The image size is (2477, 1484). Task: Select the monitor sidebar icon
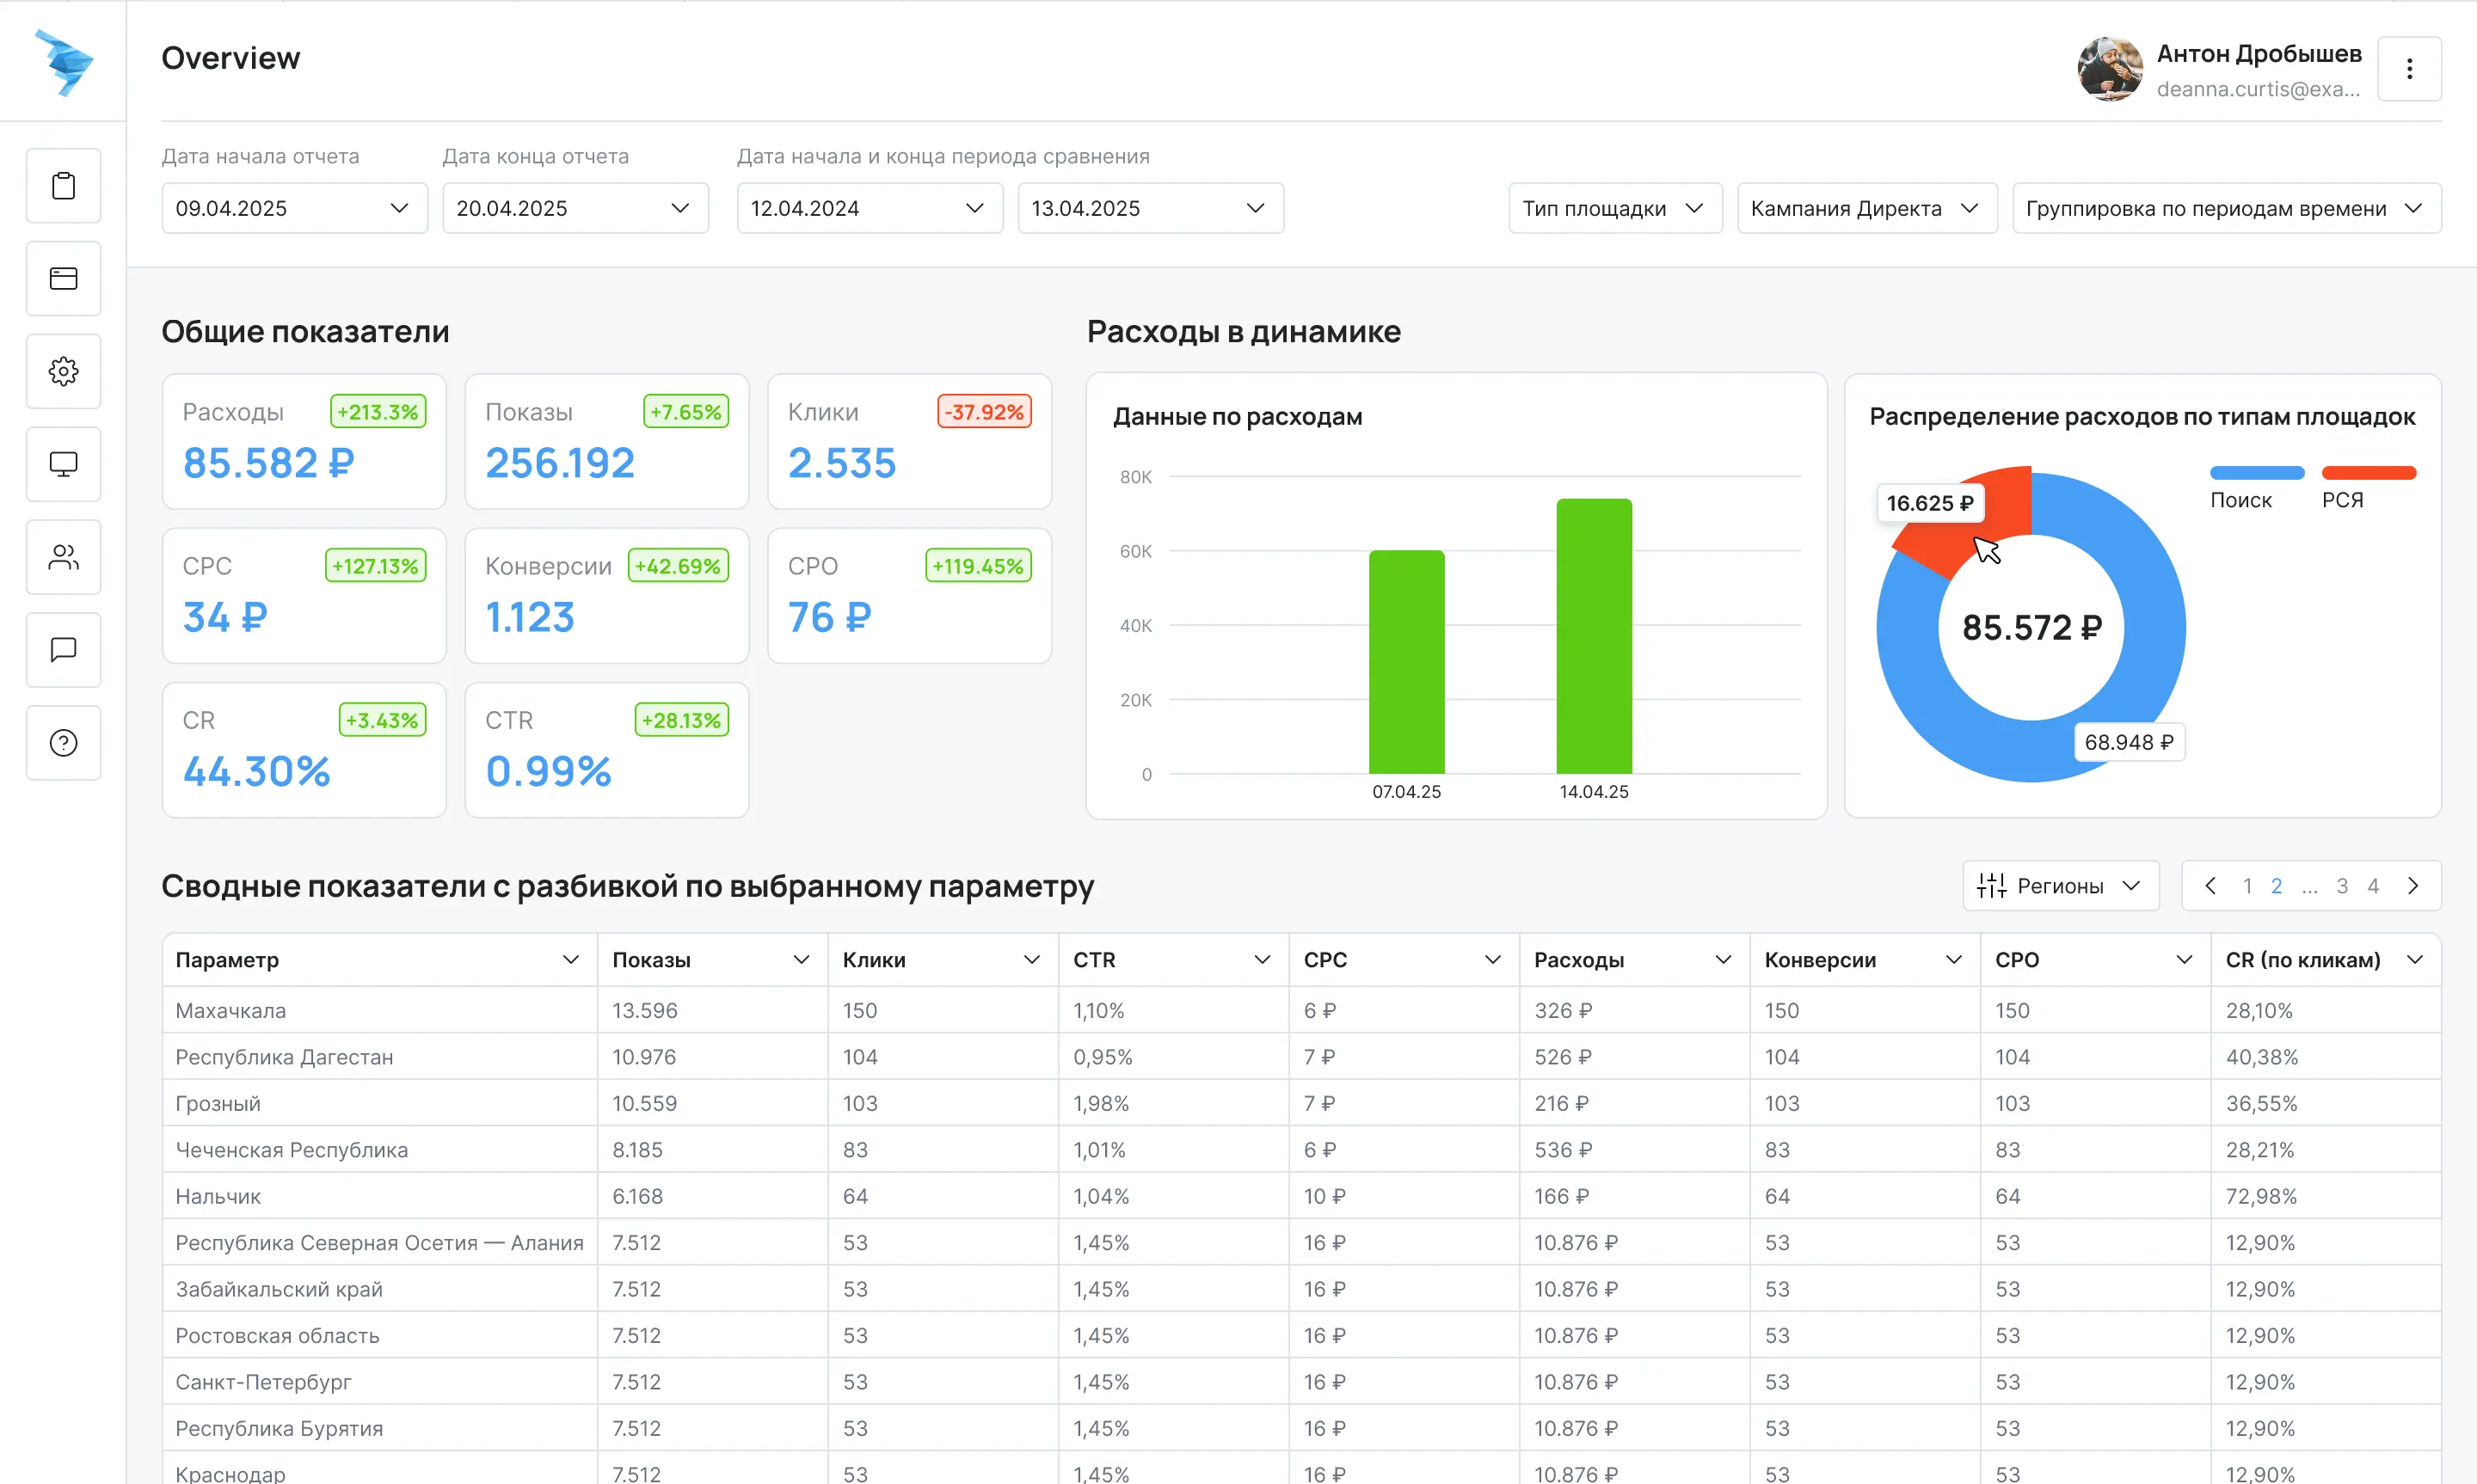pyautogui.click(x=63, y=464)
